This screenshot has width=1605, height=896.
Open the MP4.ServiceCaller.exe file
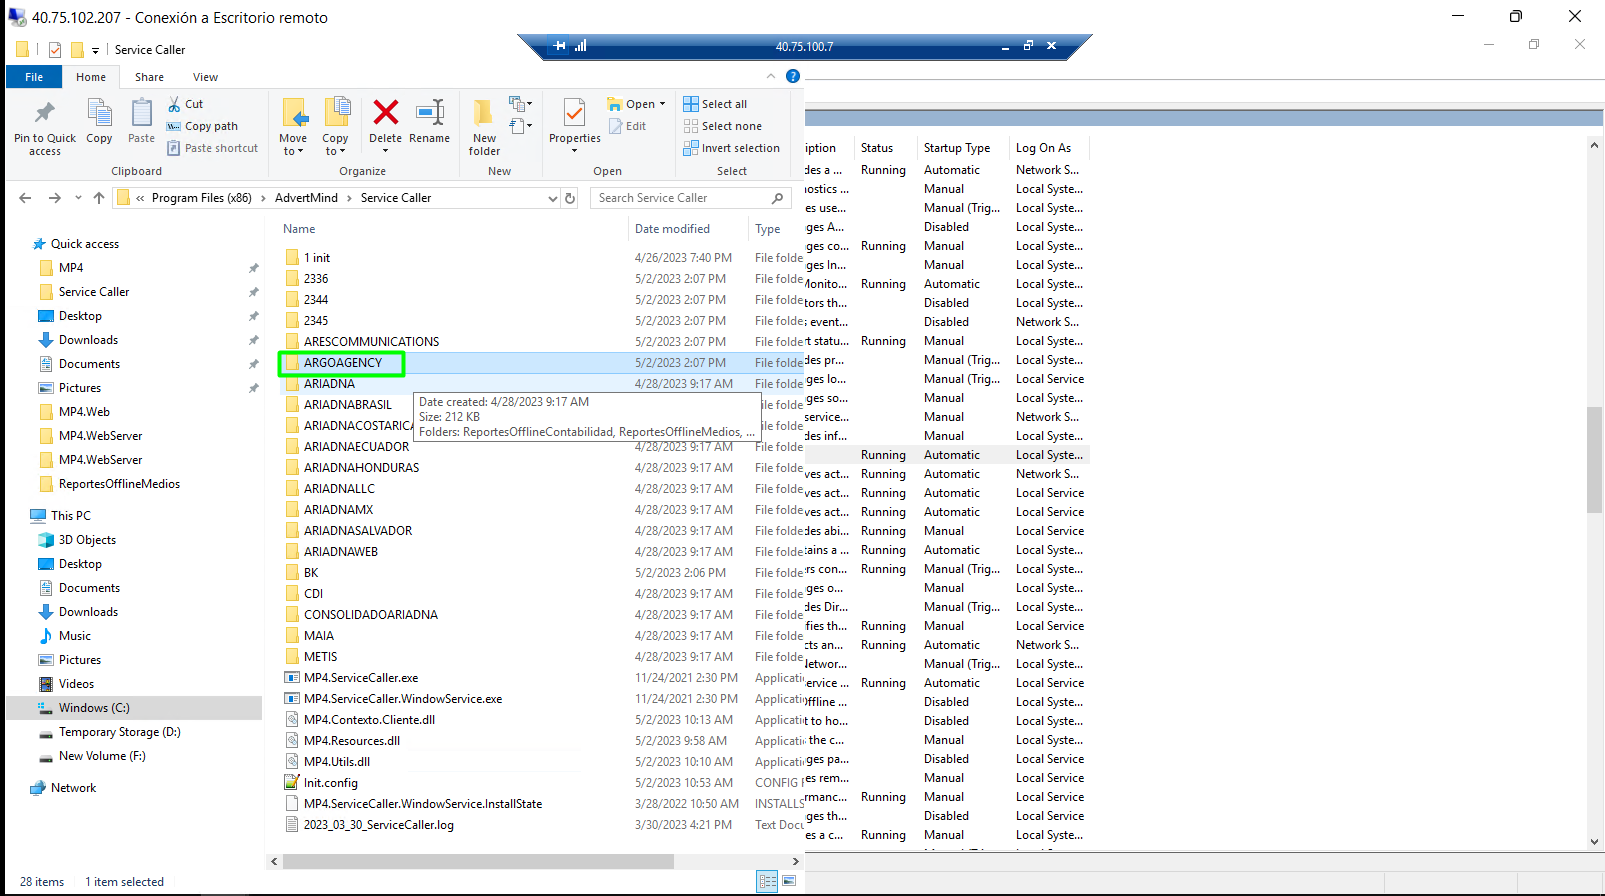(361, 678)
